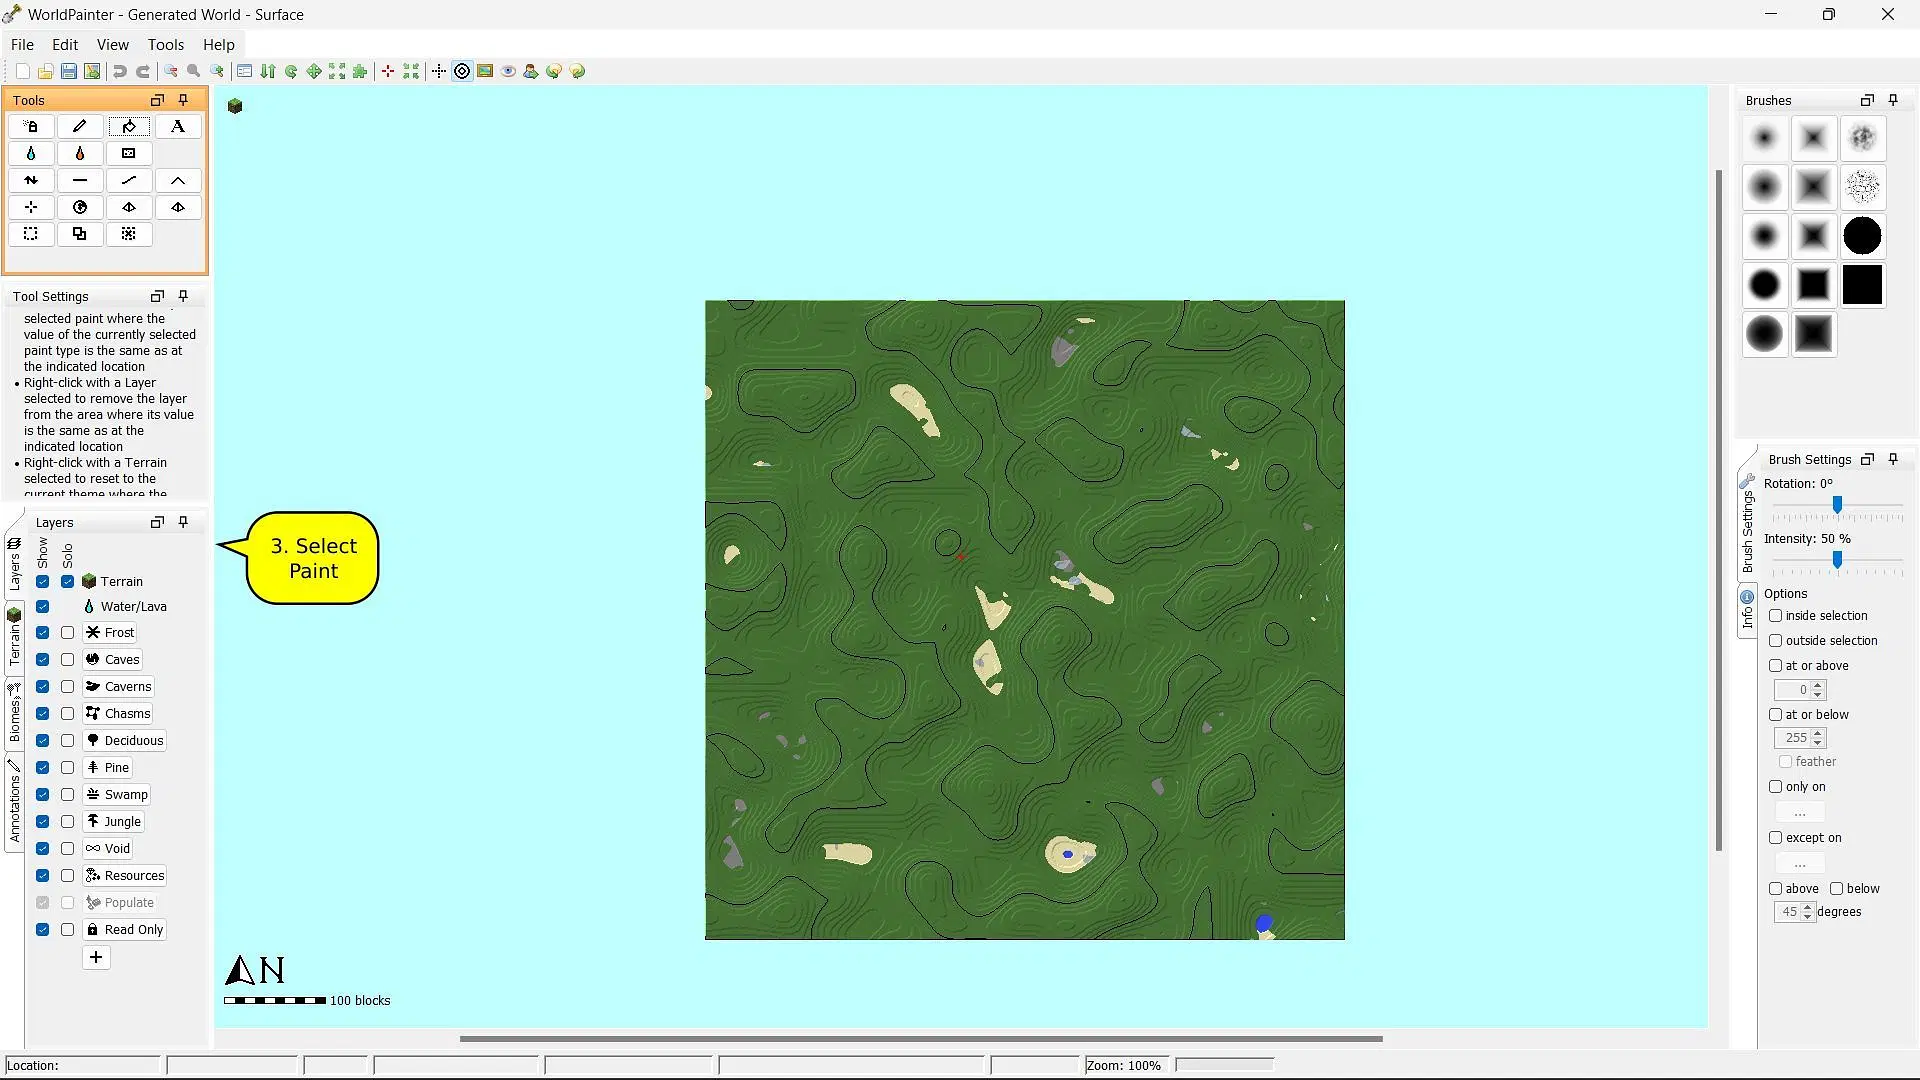Open the View menu
Screen dimensions: 1920x1080
[112, 44]
